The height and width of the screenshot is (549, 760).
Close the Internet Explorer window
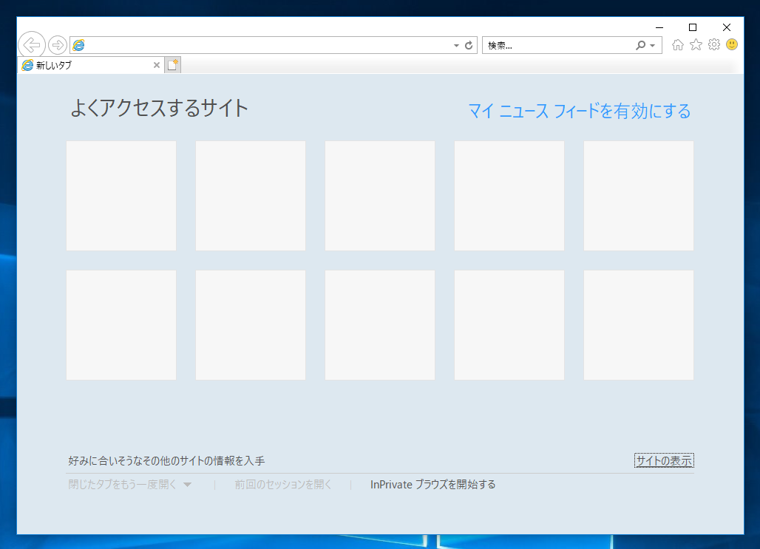point(727,27)
